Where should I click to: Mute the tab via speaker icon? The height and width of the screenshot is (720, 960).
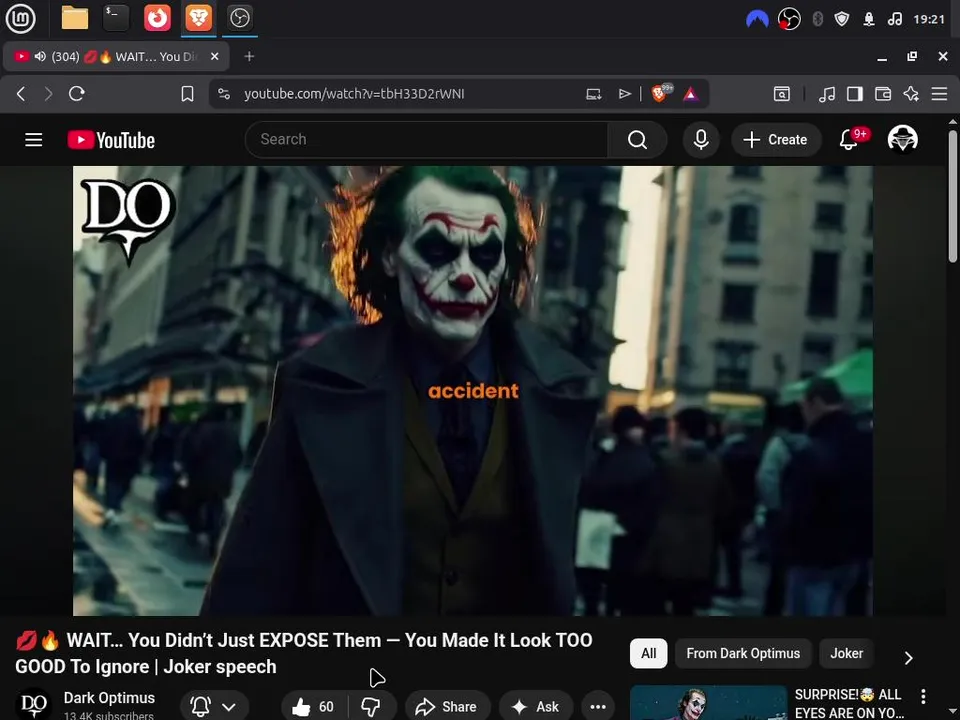click(40, 56)
